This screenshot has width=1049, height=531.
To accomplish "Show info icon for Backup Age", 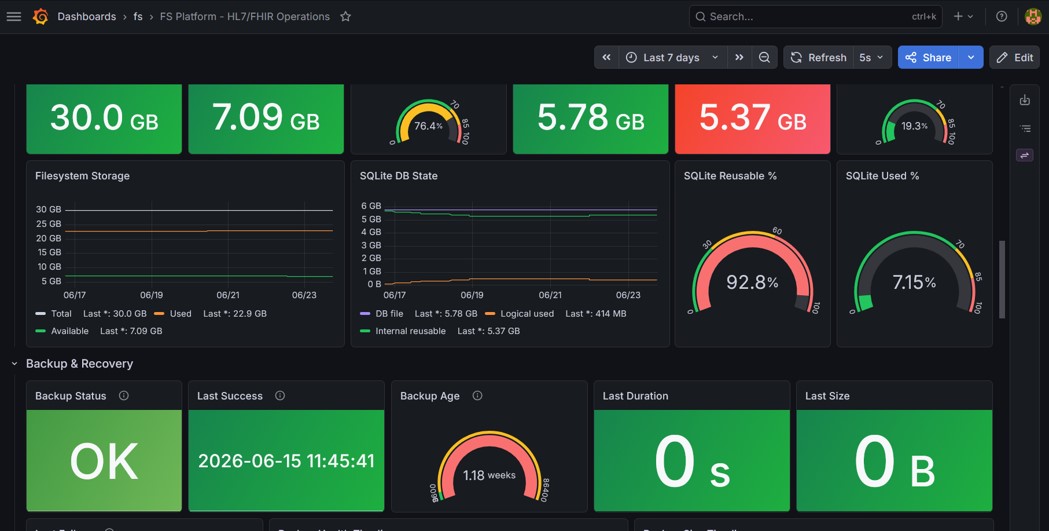I will 477,395.
